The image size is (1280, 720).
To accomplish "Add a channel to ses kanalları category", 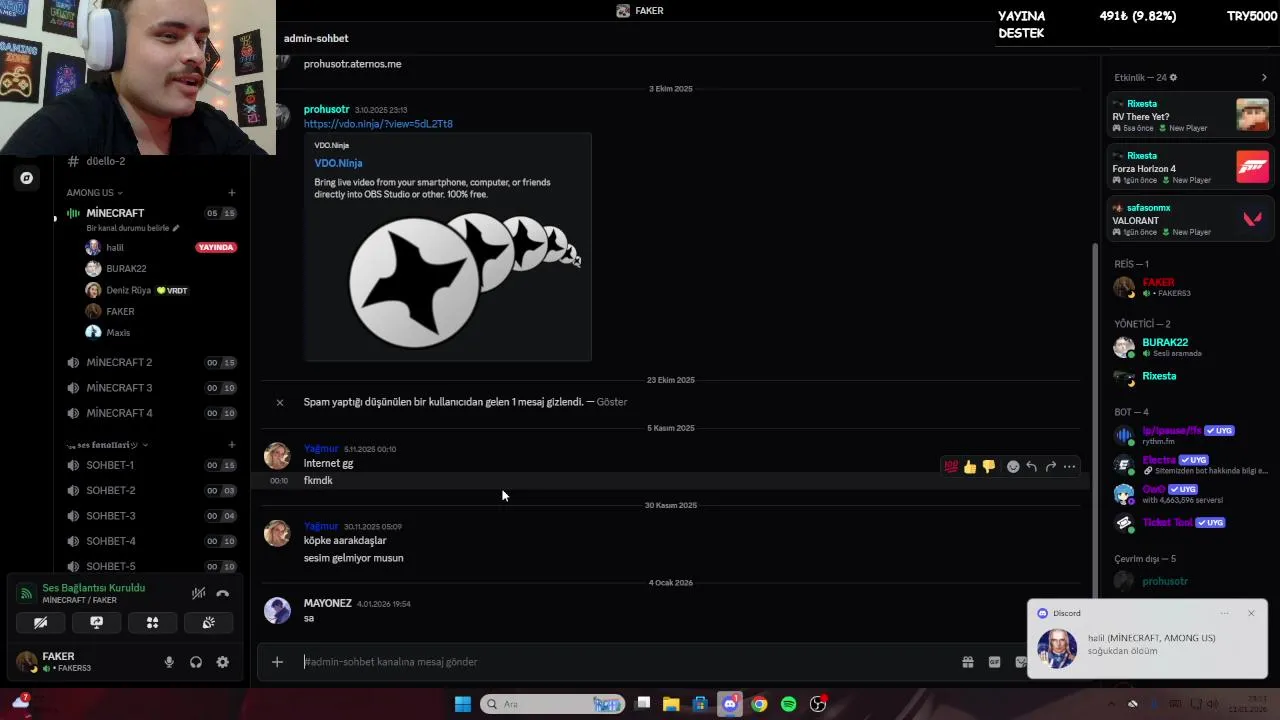I will tap(231, 445).
